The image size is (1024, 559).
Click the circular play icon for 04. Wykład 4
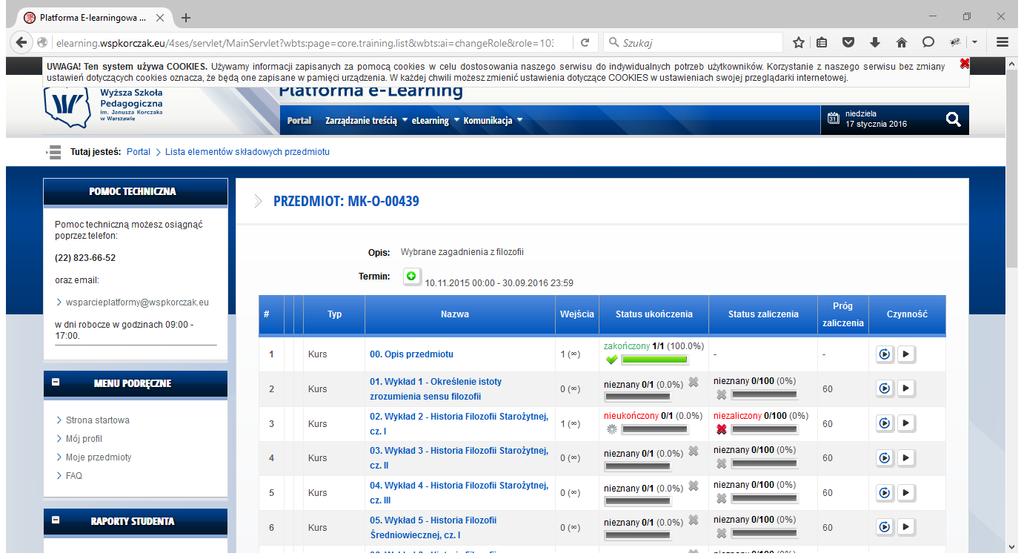coord(884,492)
